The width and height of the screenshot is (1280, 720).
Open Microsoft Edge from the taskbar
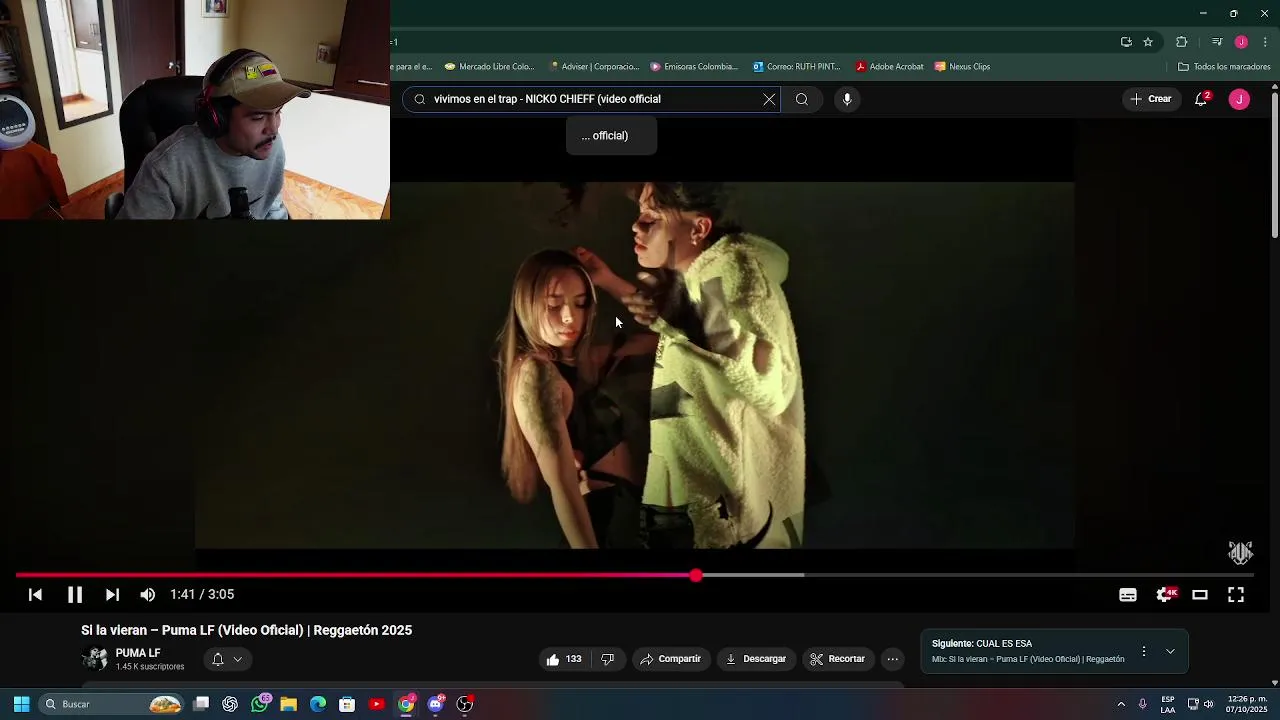click(318, 704)
